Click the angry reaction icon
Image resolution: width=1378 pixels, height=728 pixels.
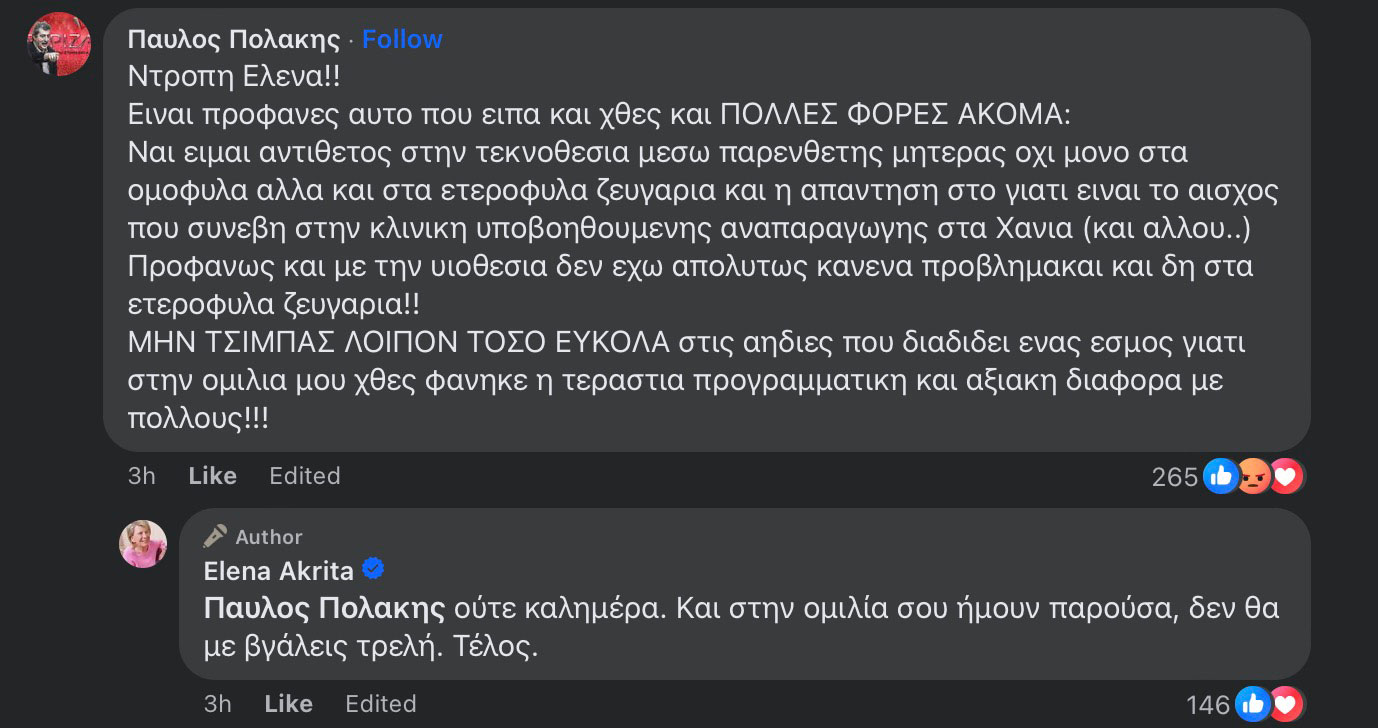coord(1253,477)
